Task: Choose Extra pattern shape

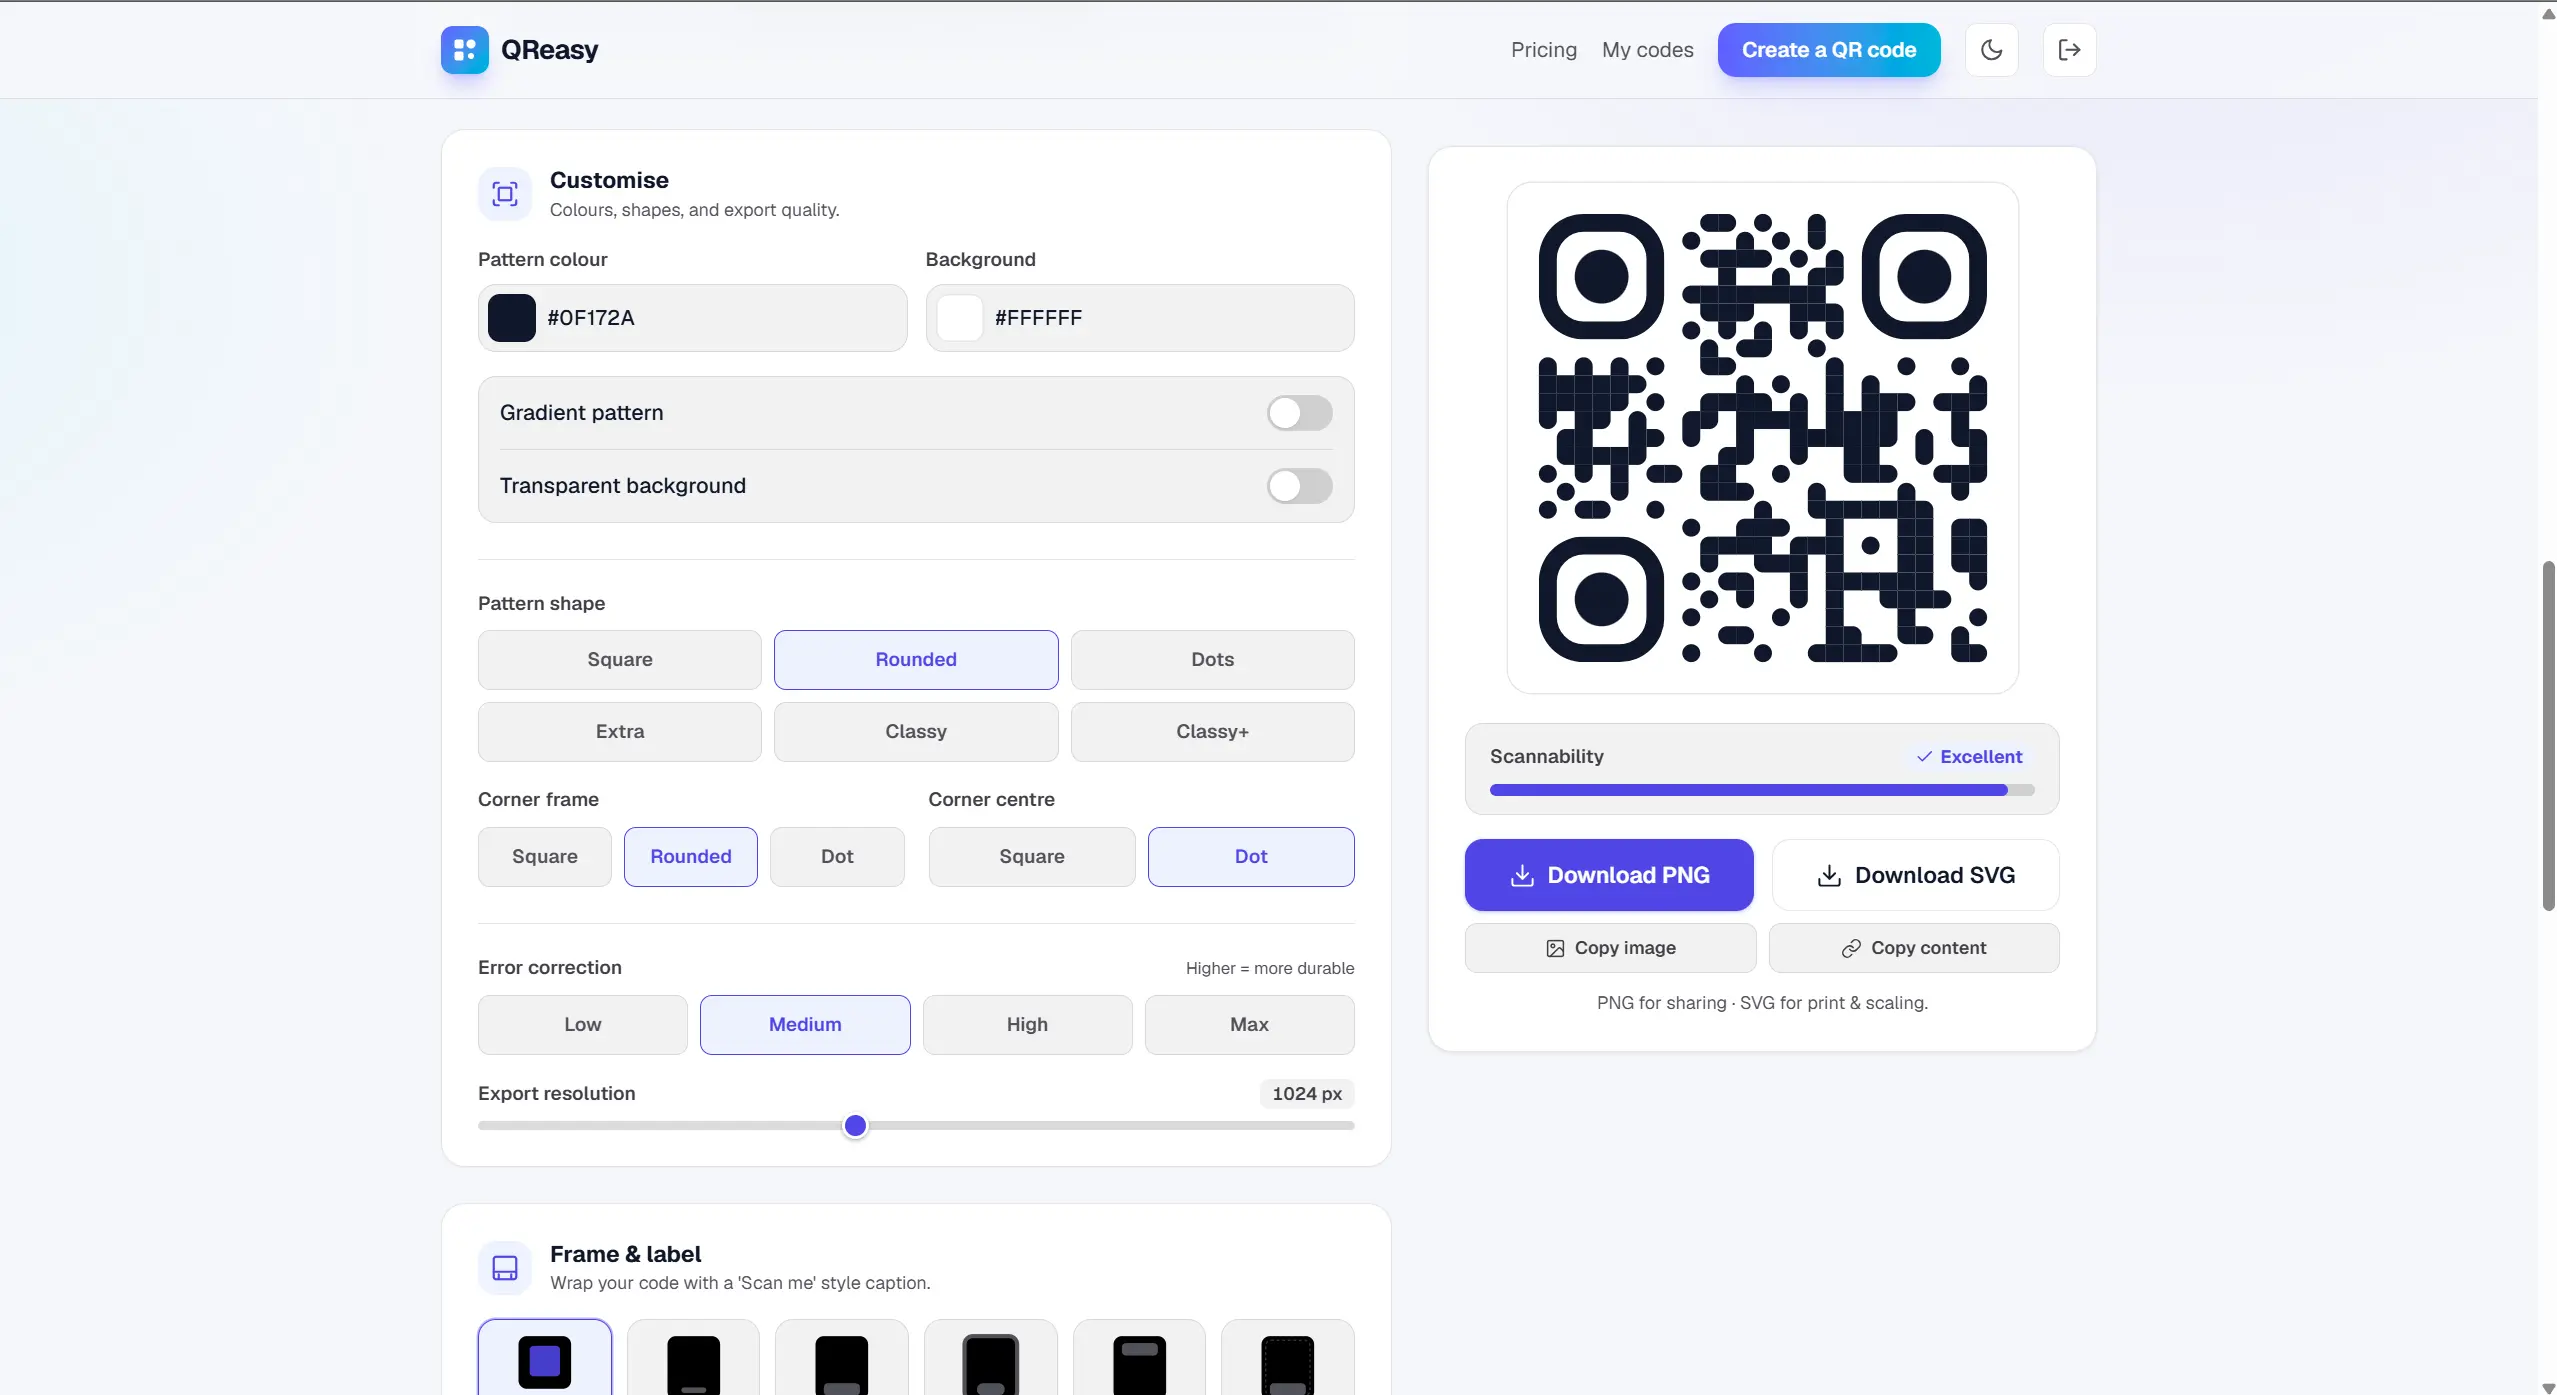Action: coord(620,732)
